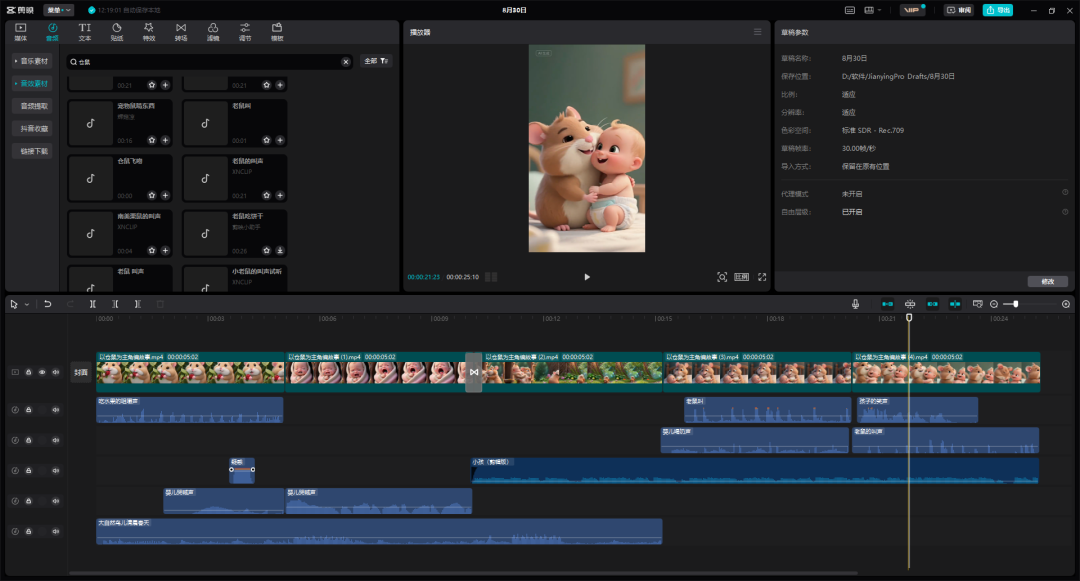Start voiceover recording with the microphone

click(855, 304)
